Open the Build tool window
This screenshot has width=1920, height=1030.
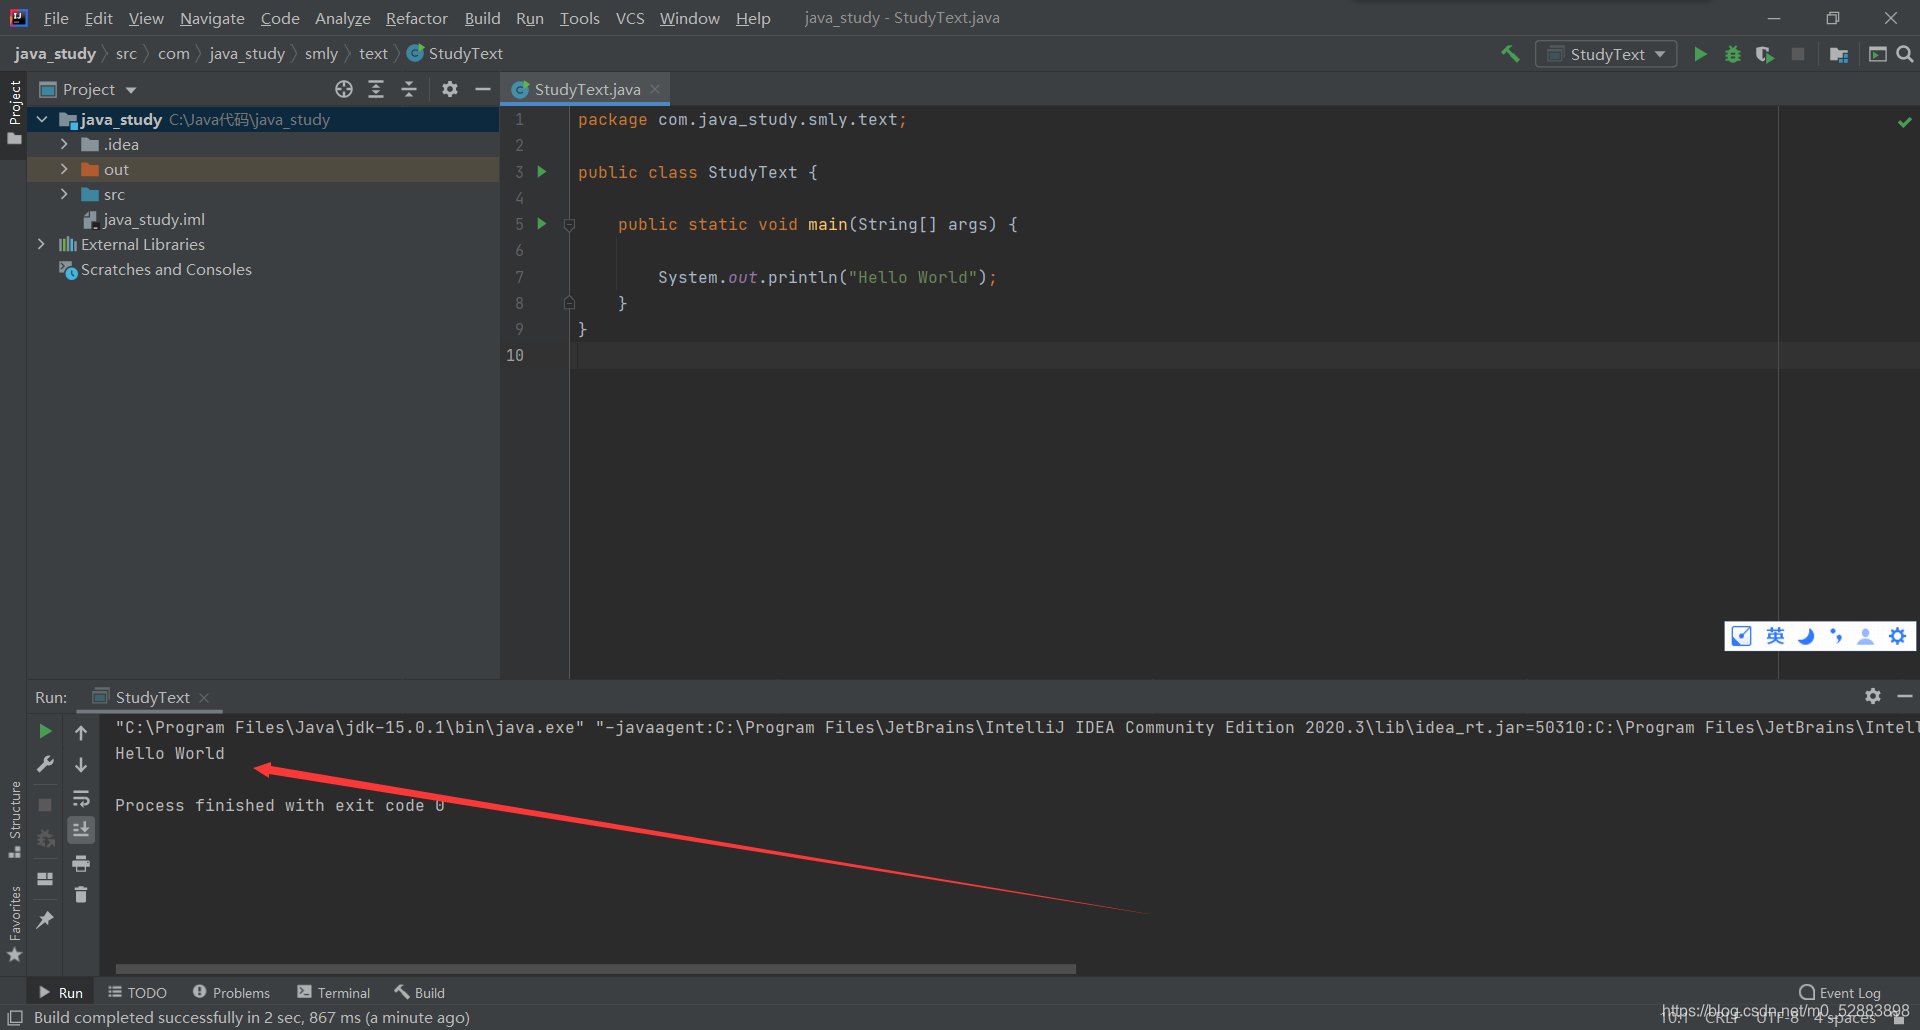pyautogui.click(x=419, y=992)
